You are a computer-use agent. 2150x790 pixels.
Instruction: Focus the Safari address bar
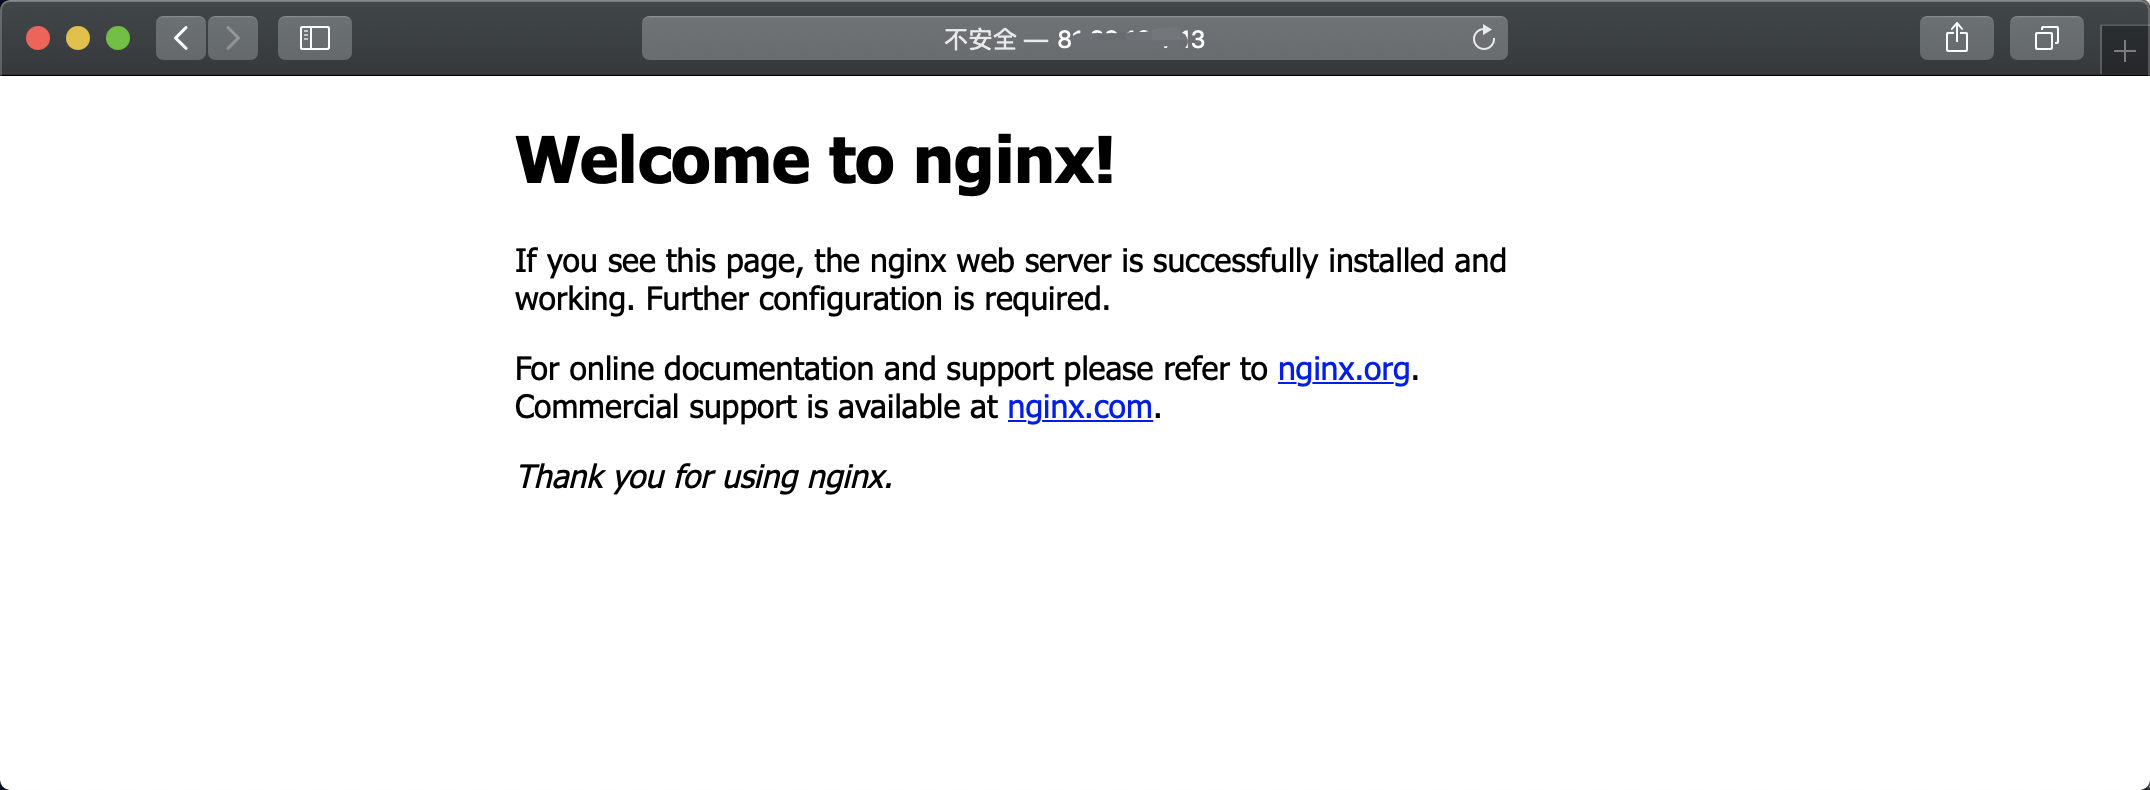(x=1075, y=38)
